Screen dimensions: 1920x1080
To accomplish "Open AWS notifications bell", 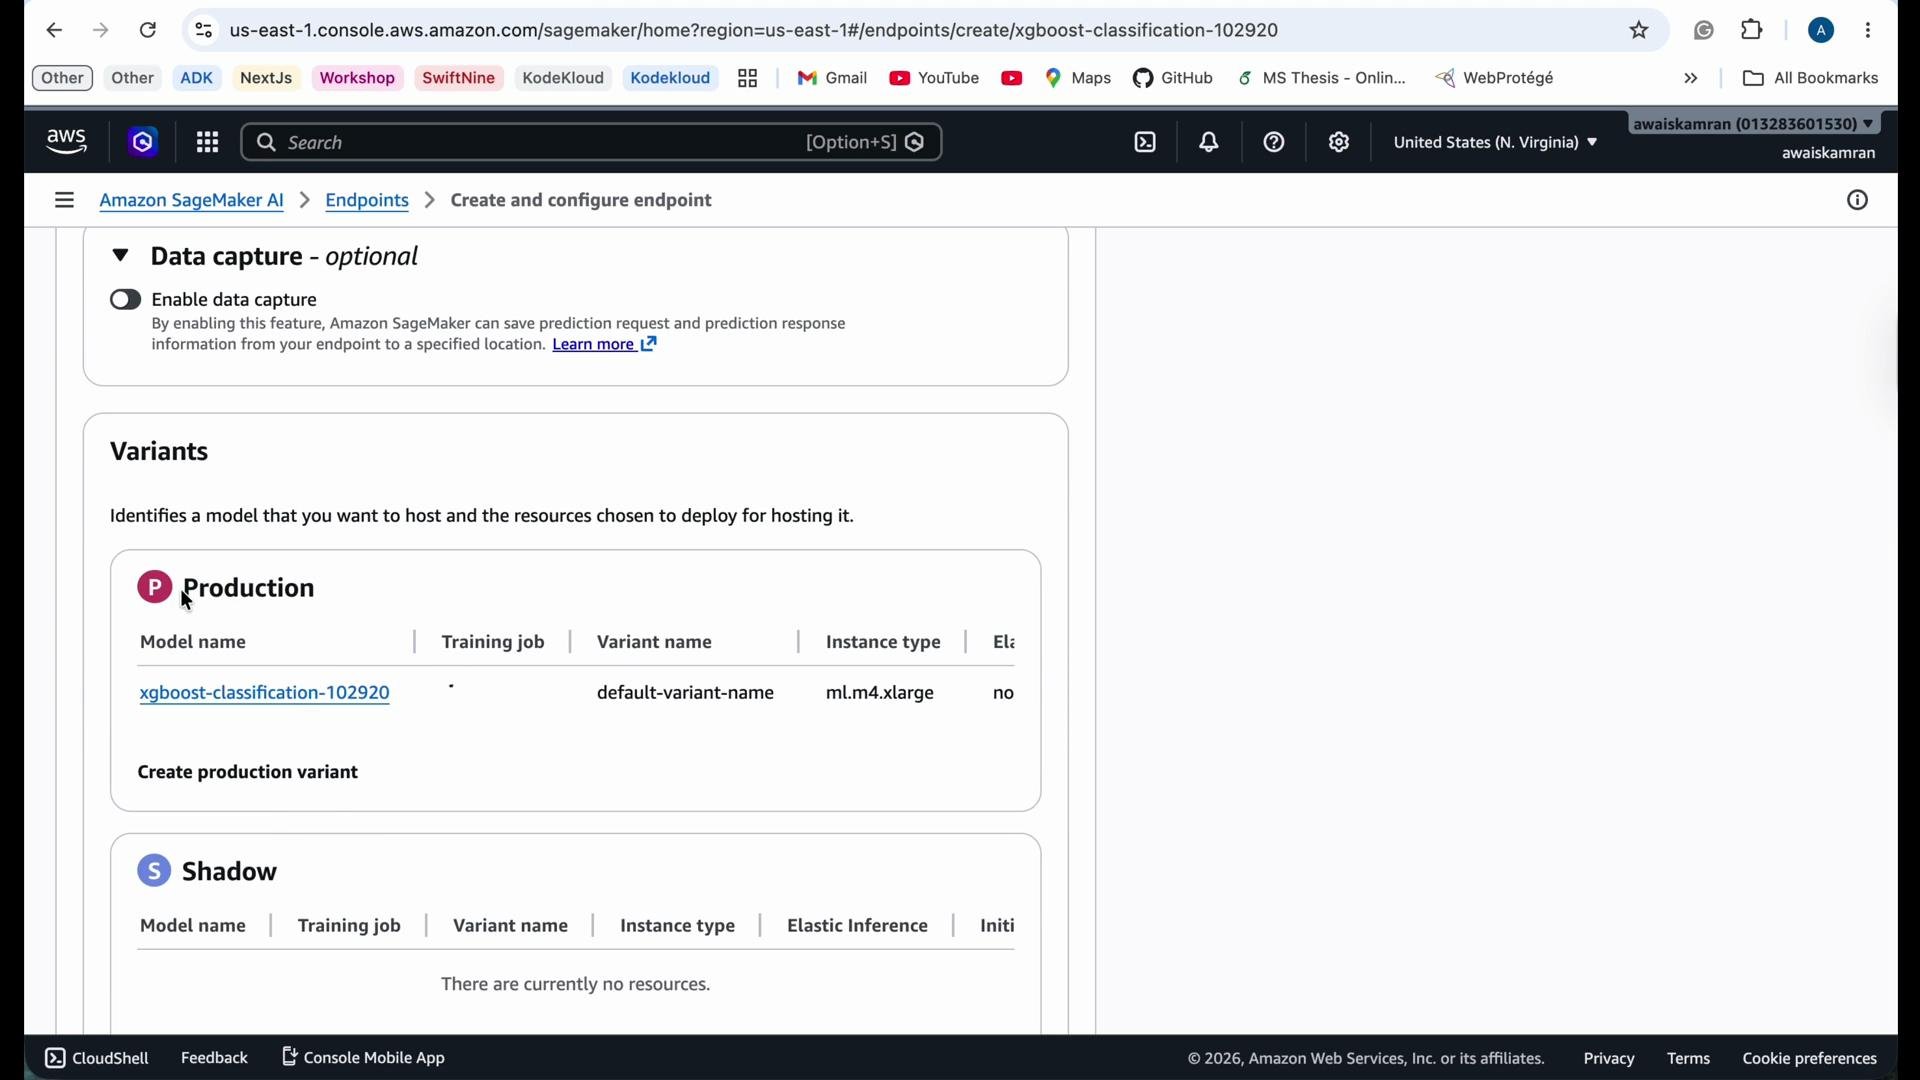I will 1210,143.
